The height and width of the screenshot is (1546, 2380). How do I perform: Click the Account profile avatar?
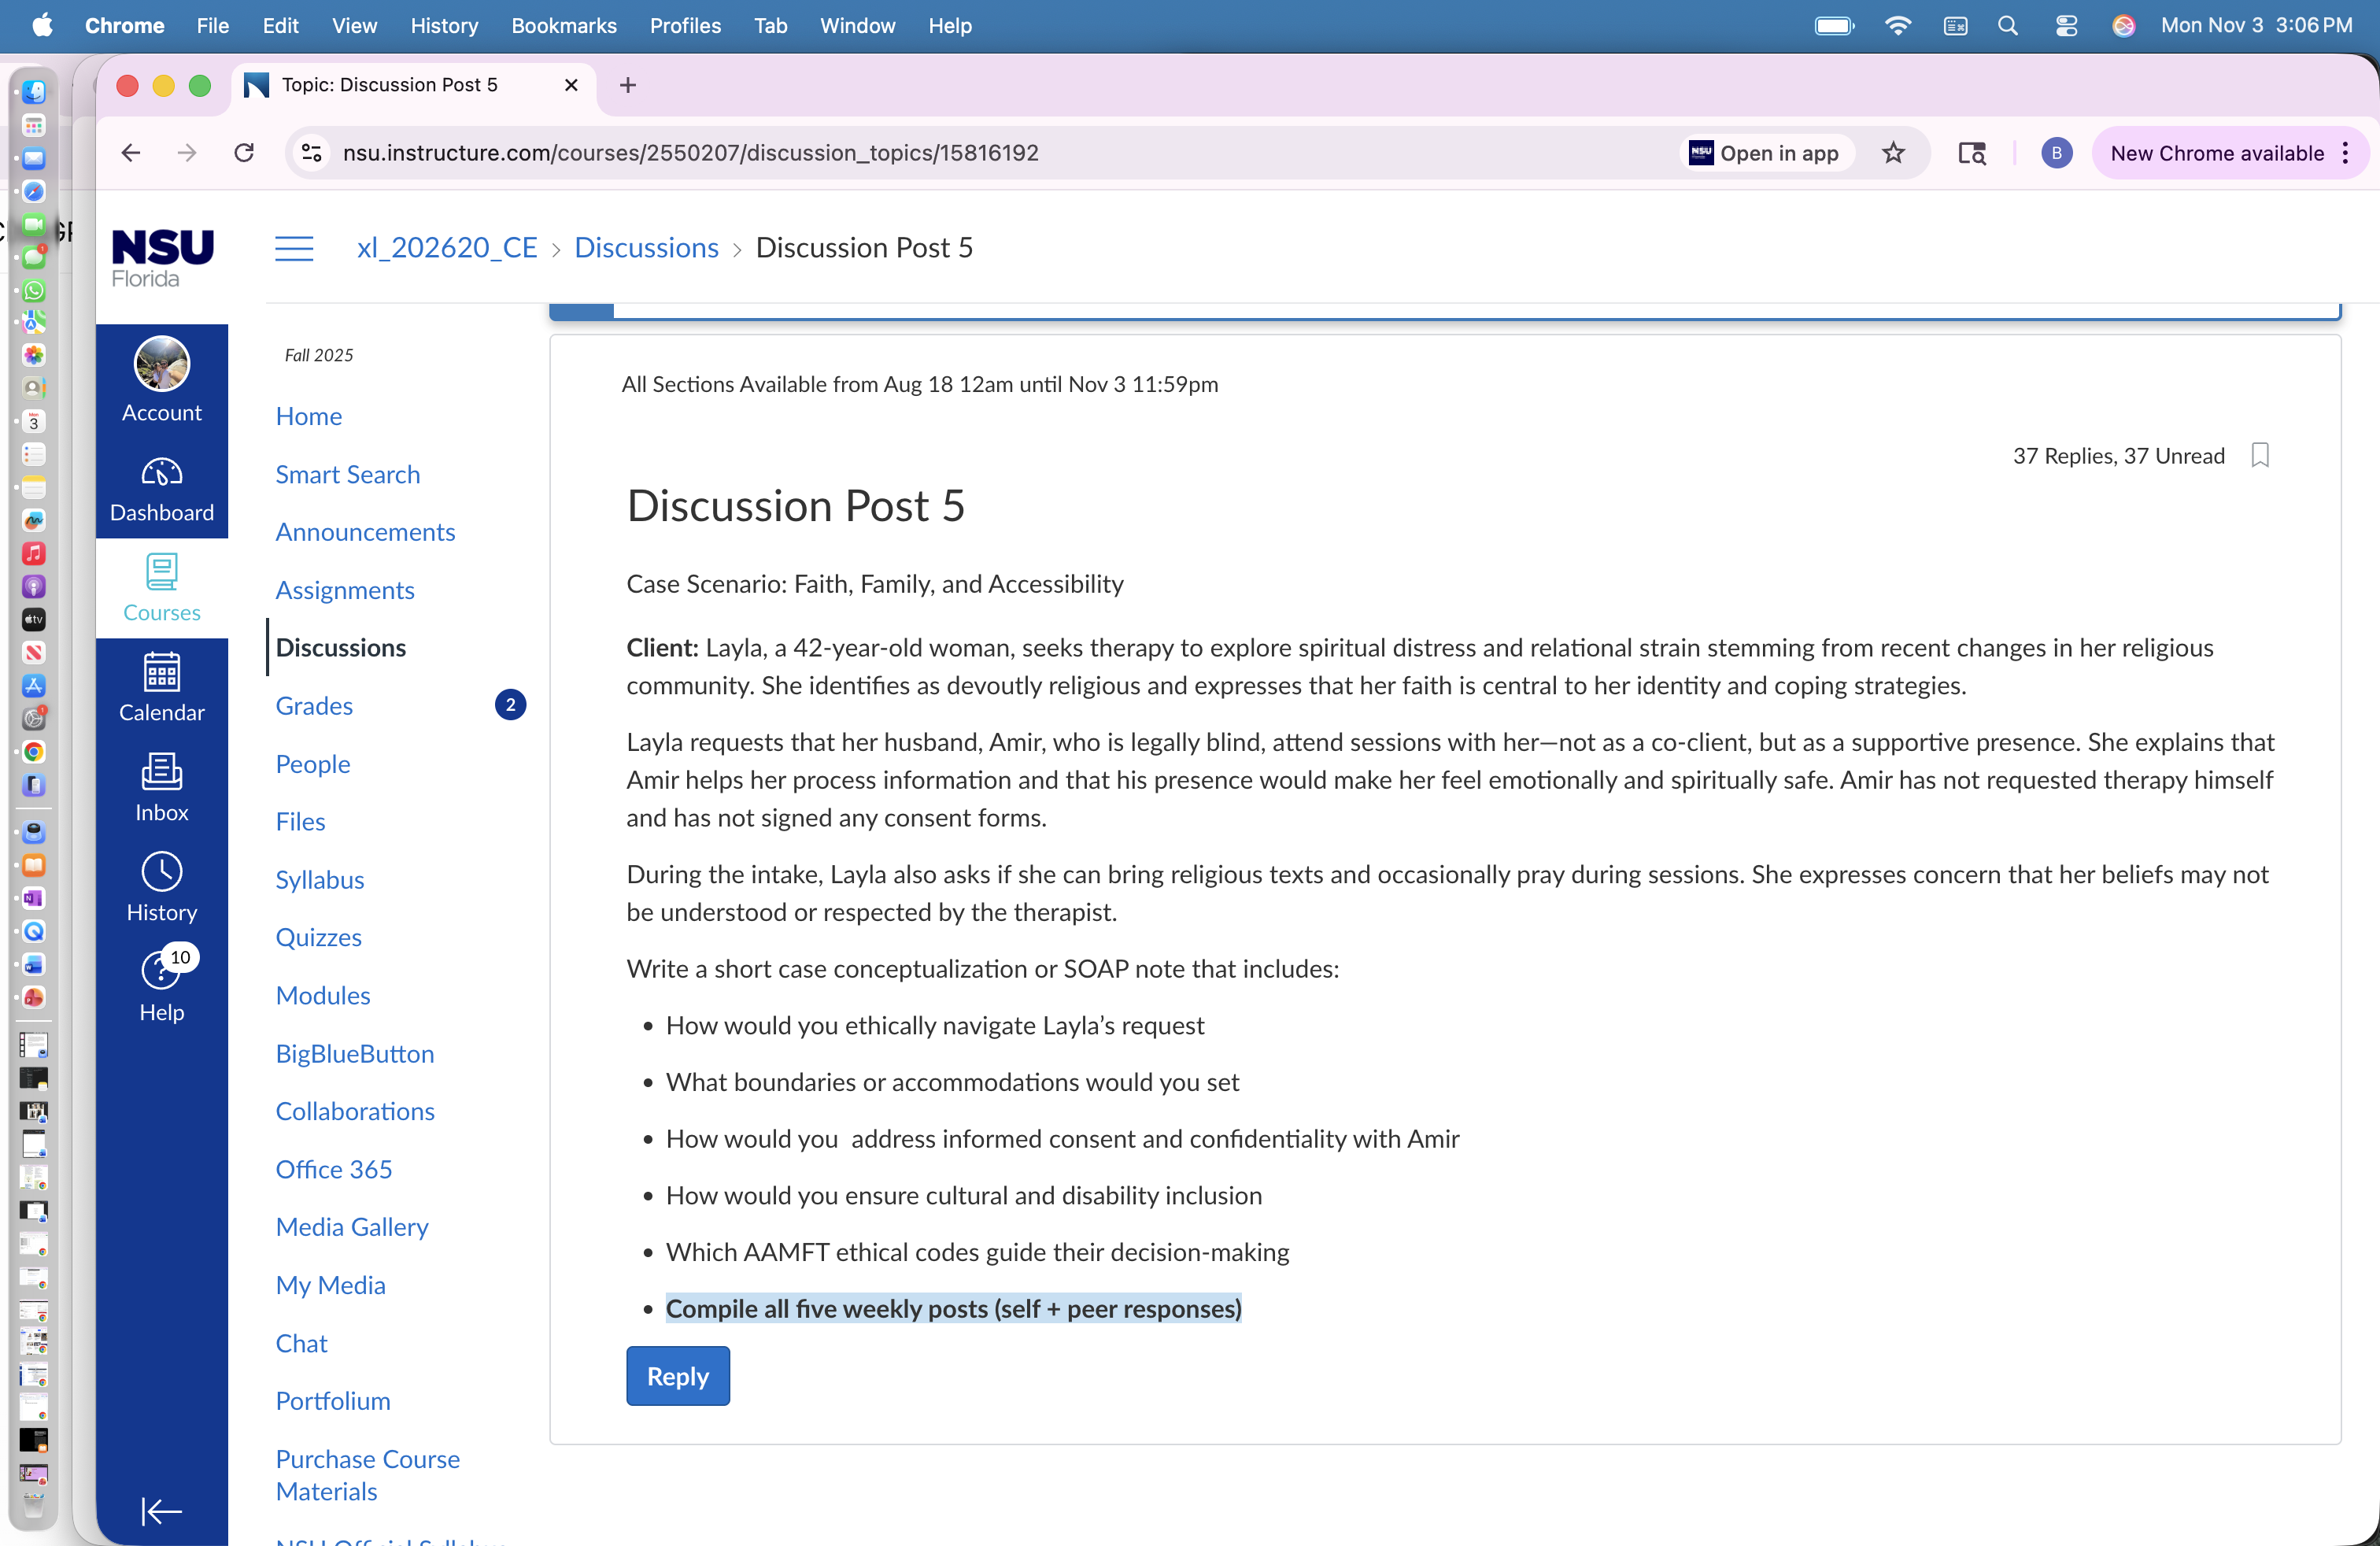161,364
